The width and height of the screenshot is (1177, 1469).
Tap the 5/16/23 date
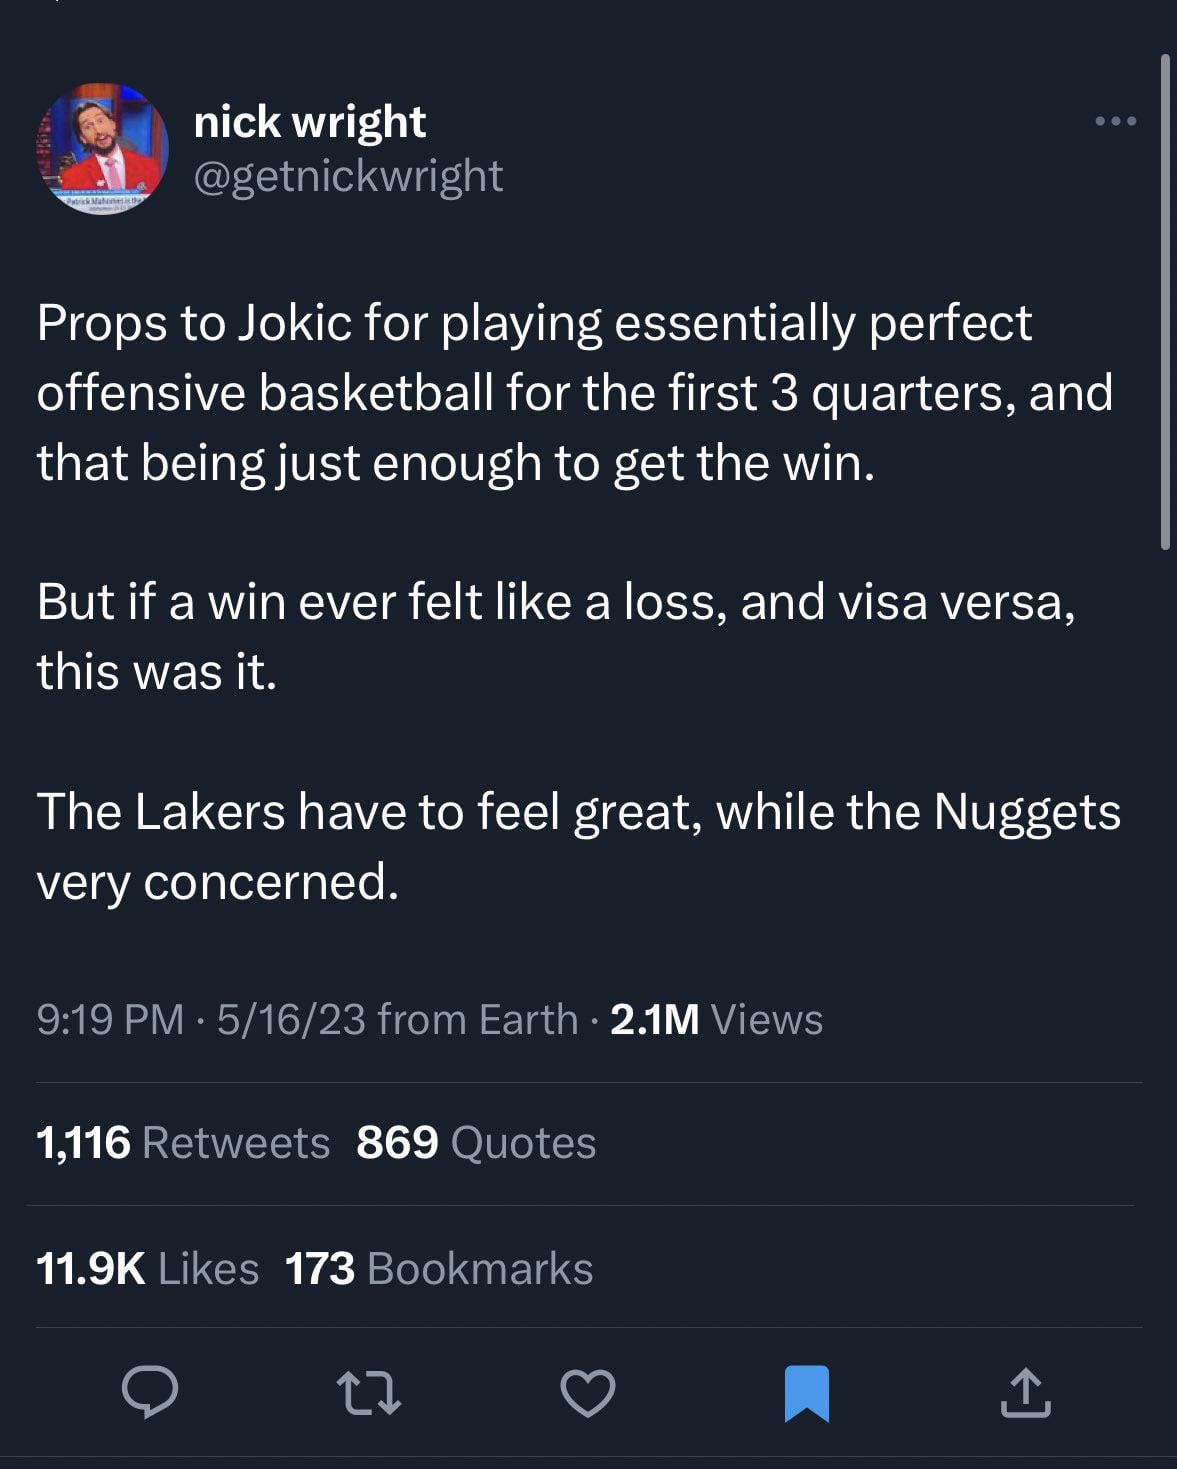coord(291,1019)
